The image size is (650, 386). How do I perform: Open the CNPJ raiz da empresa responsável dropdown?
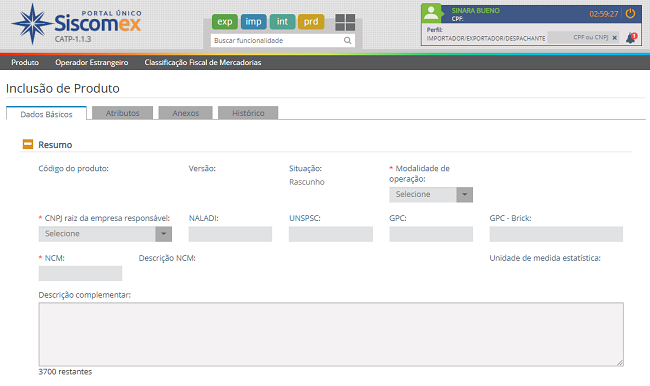[105, 234]
